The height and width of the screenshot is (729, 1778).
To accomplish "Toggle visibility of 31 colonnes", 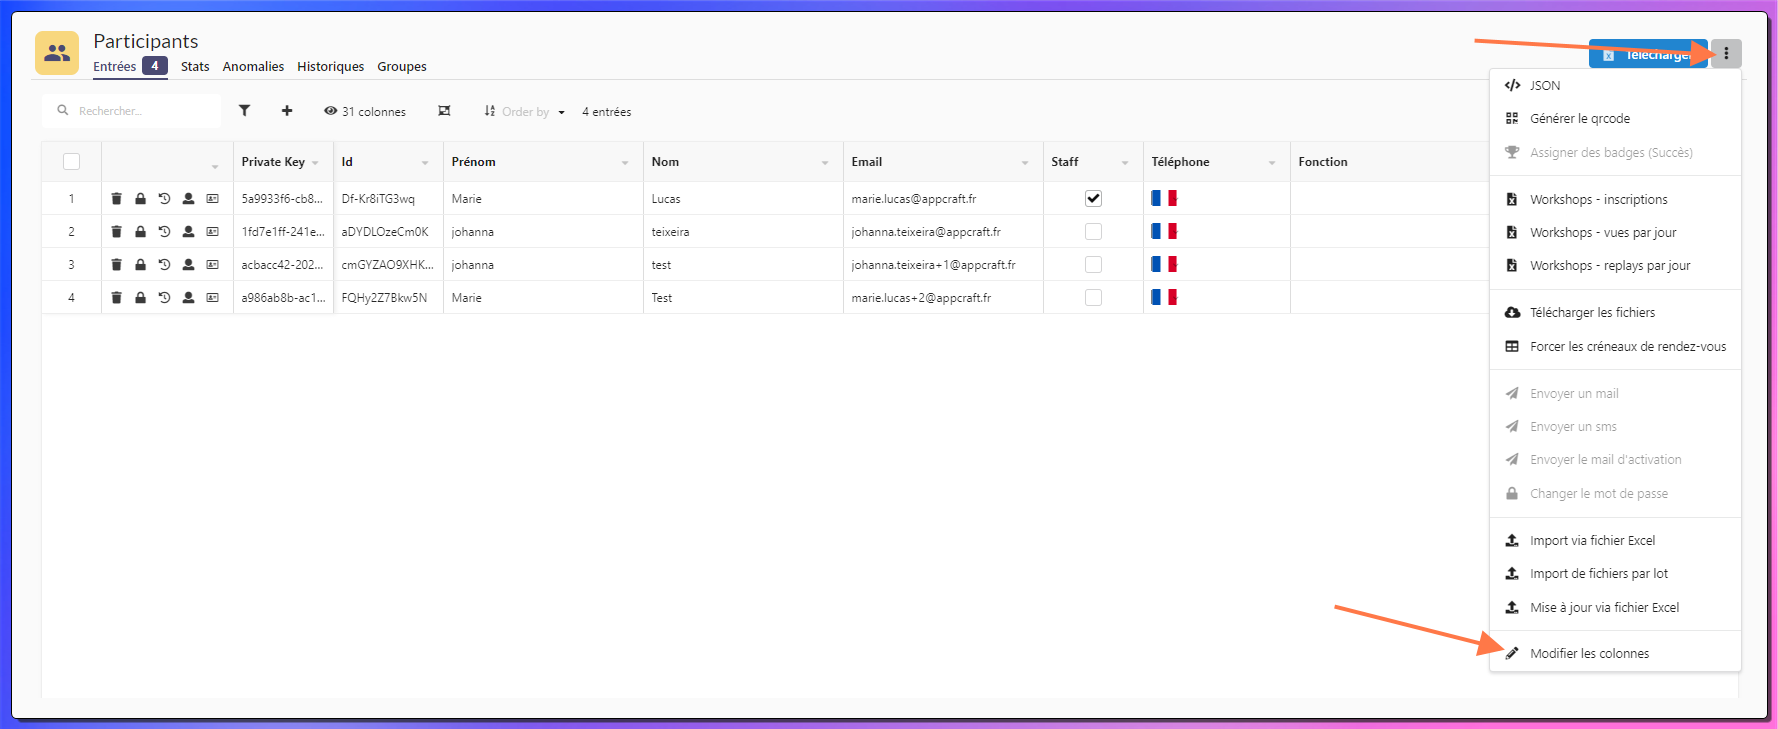I will [x=365, y=111].
